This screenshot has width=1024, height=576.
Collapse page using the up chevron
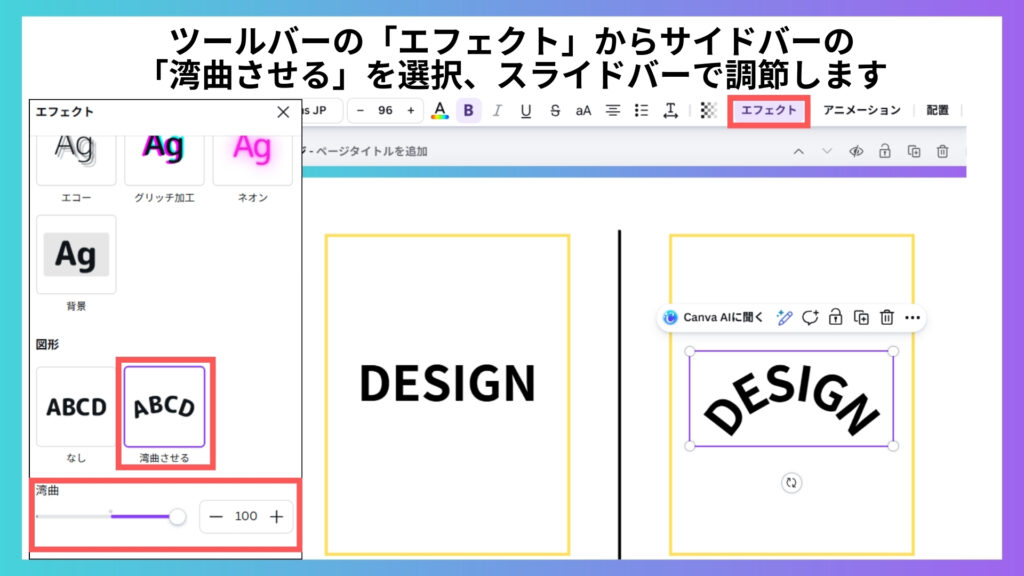pyautogui.click(x=798, y=151)
